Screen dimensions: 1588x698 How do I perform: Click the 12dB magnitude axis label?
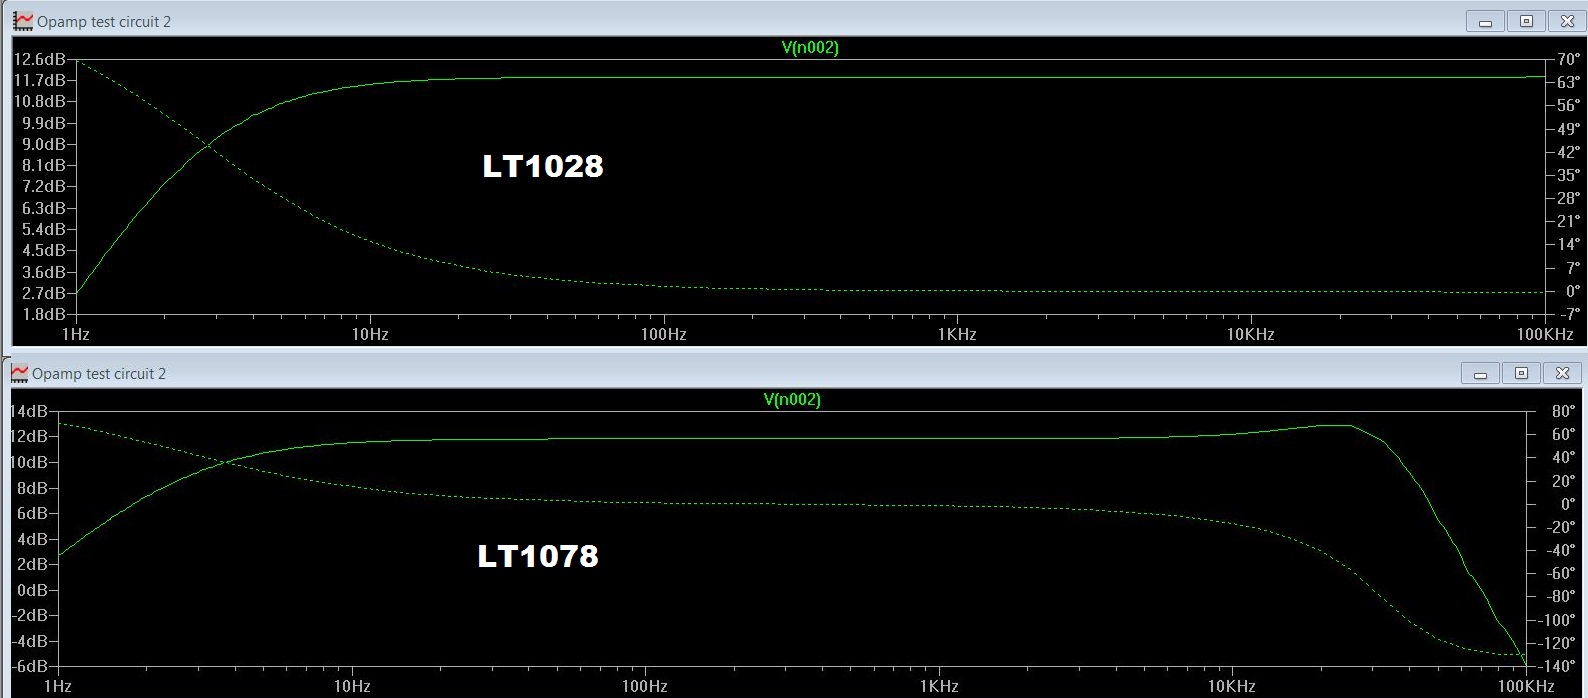(30, 436)
